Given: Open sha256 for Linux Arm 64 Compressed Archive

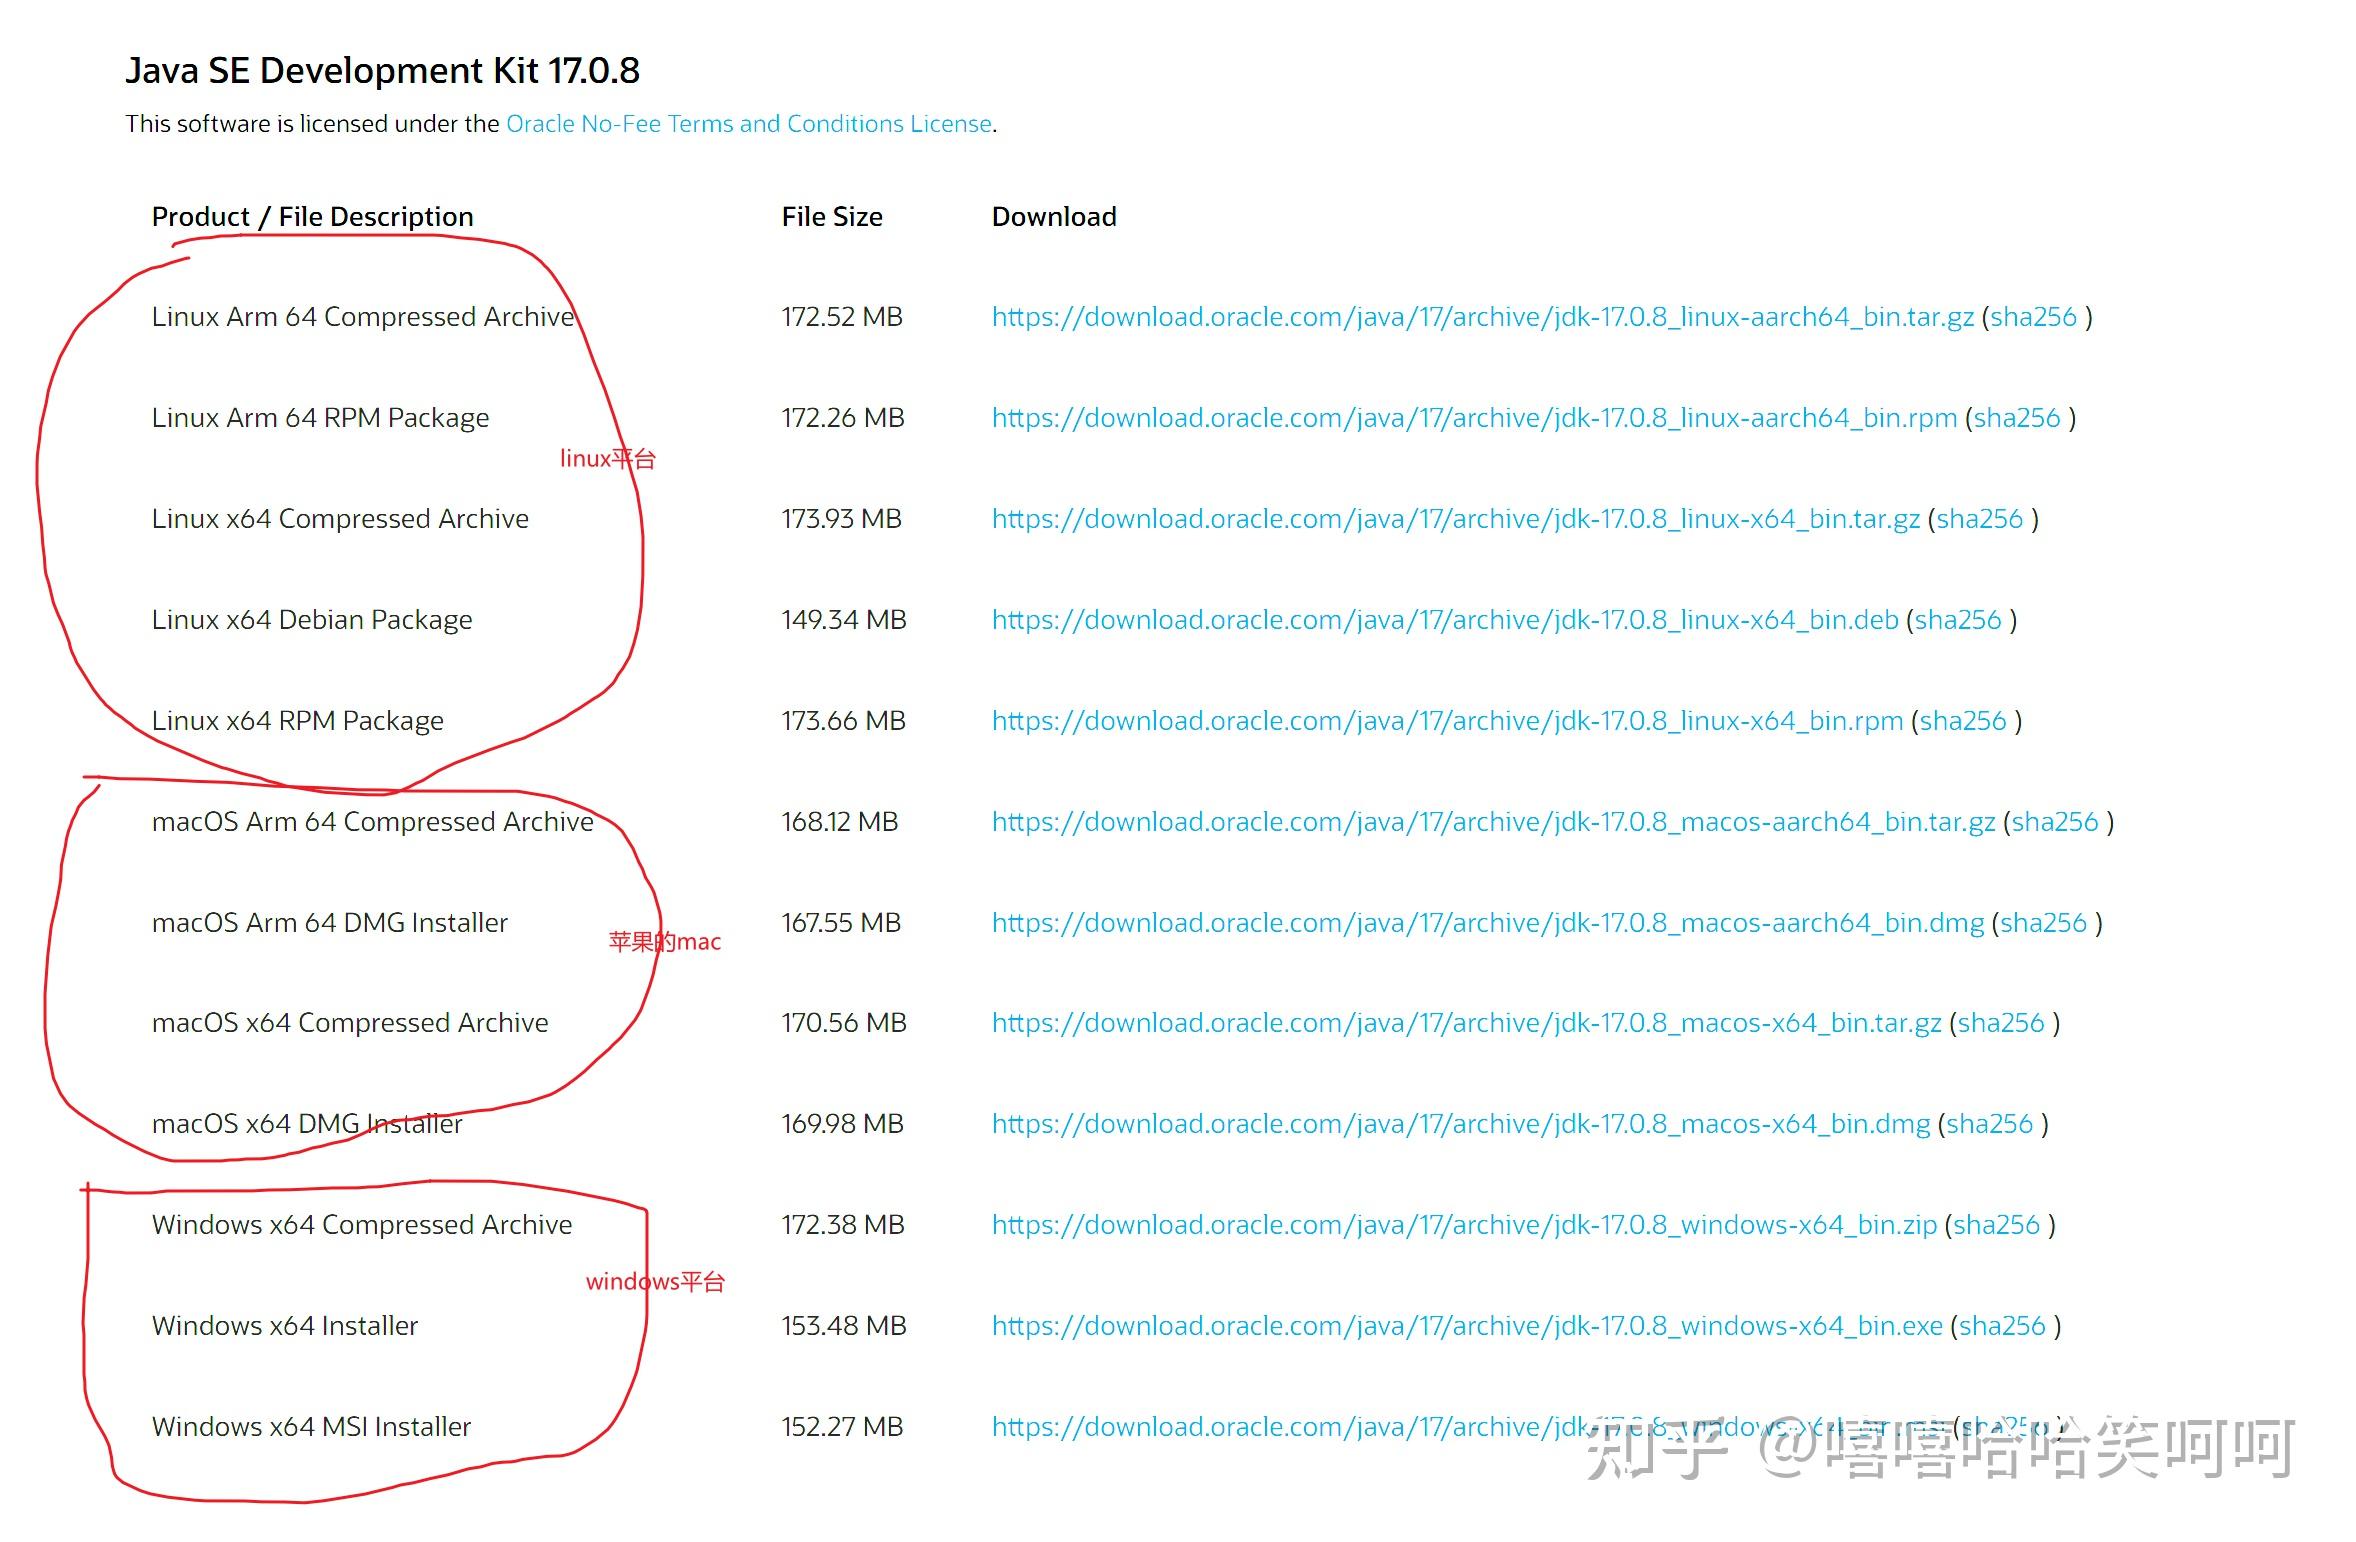Looking at the screenshot, I should (x=2033, y=317).
